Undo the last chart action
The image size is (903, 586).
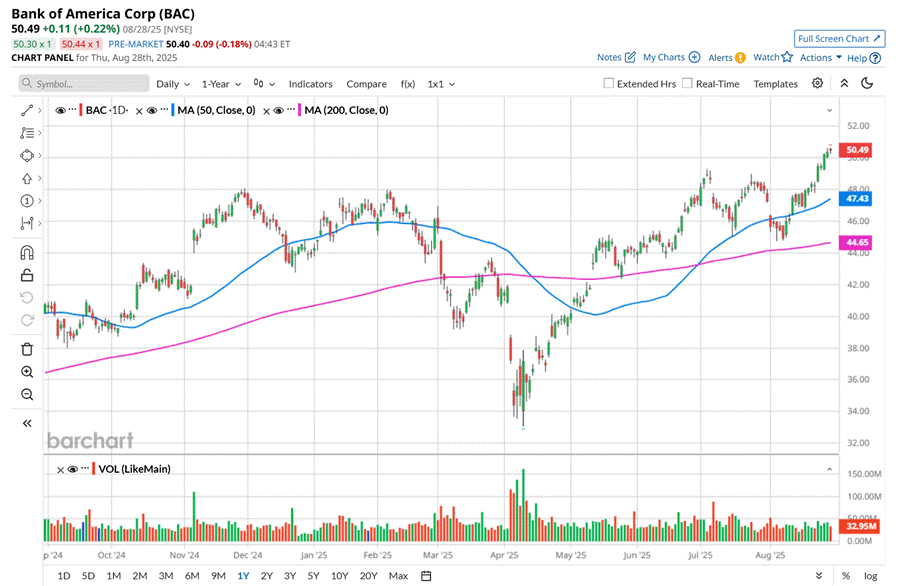point(26,298)
